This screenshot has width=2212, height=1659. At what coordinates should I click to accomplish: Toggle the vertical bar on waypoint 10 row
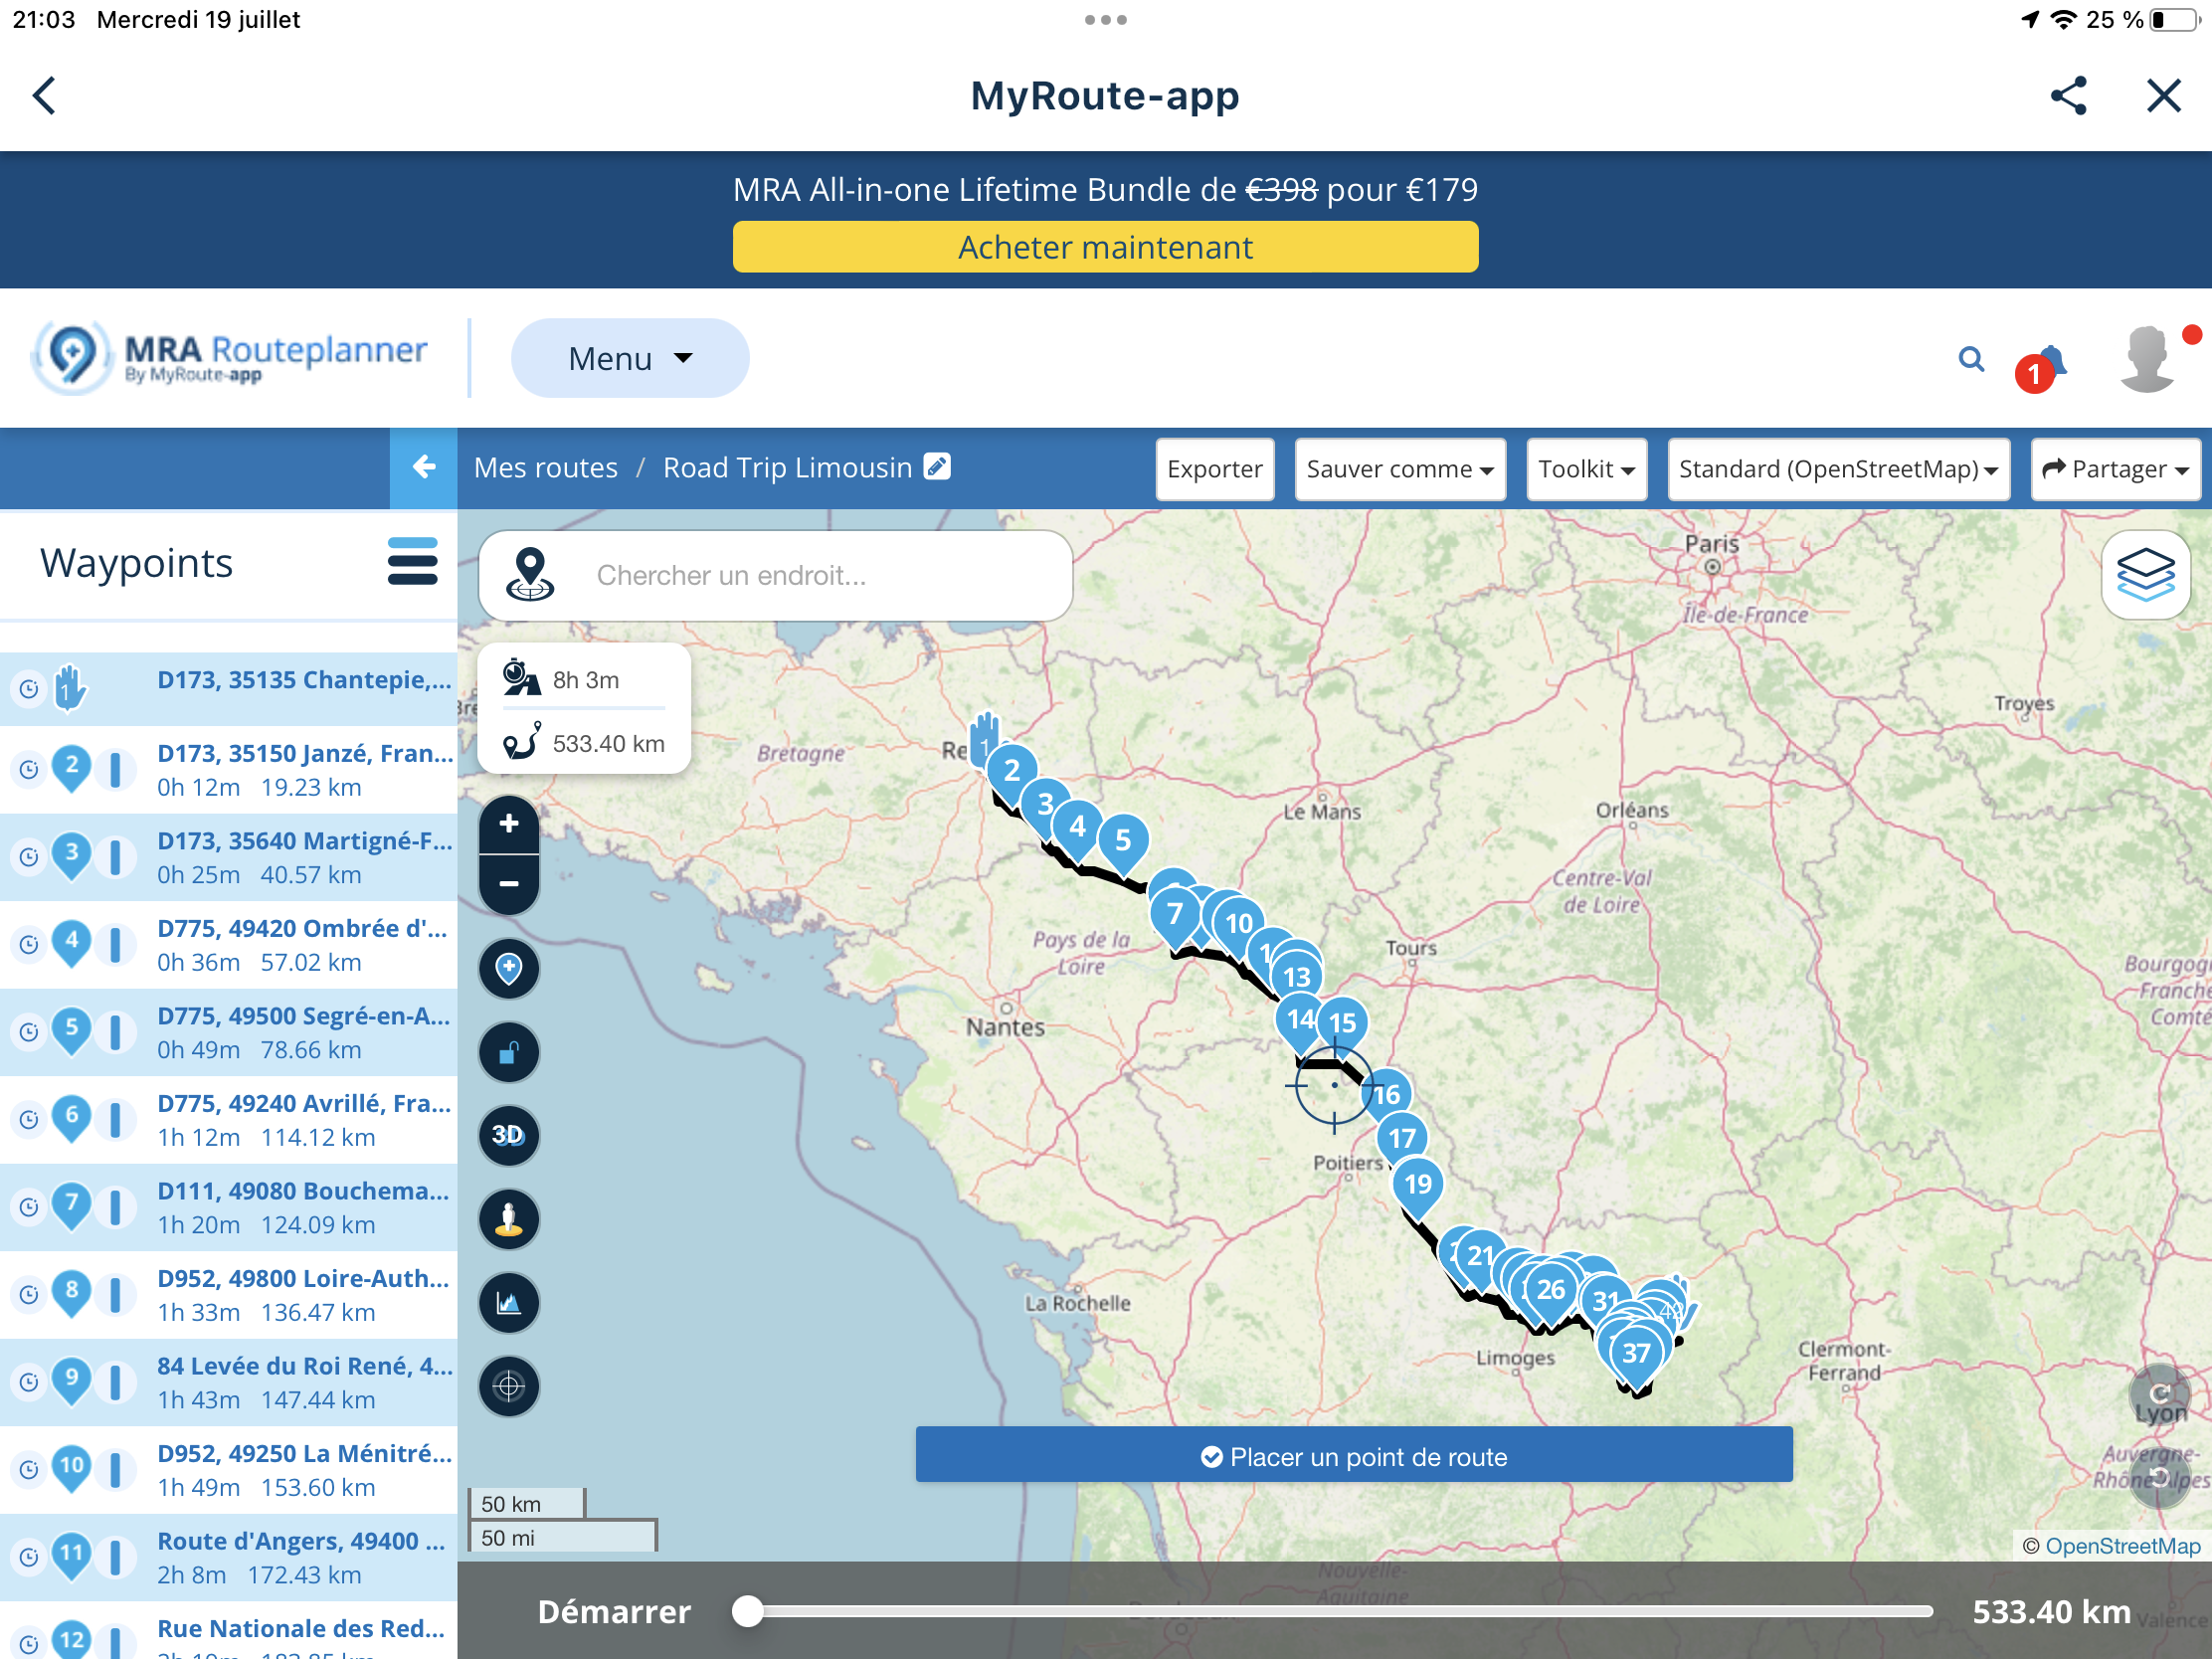tap(116, 1470)
